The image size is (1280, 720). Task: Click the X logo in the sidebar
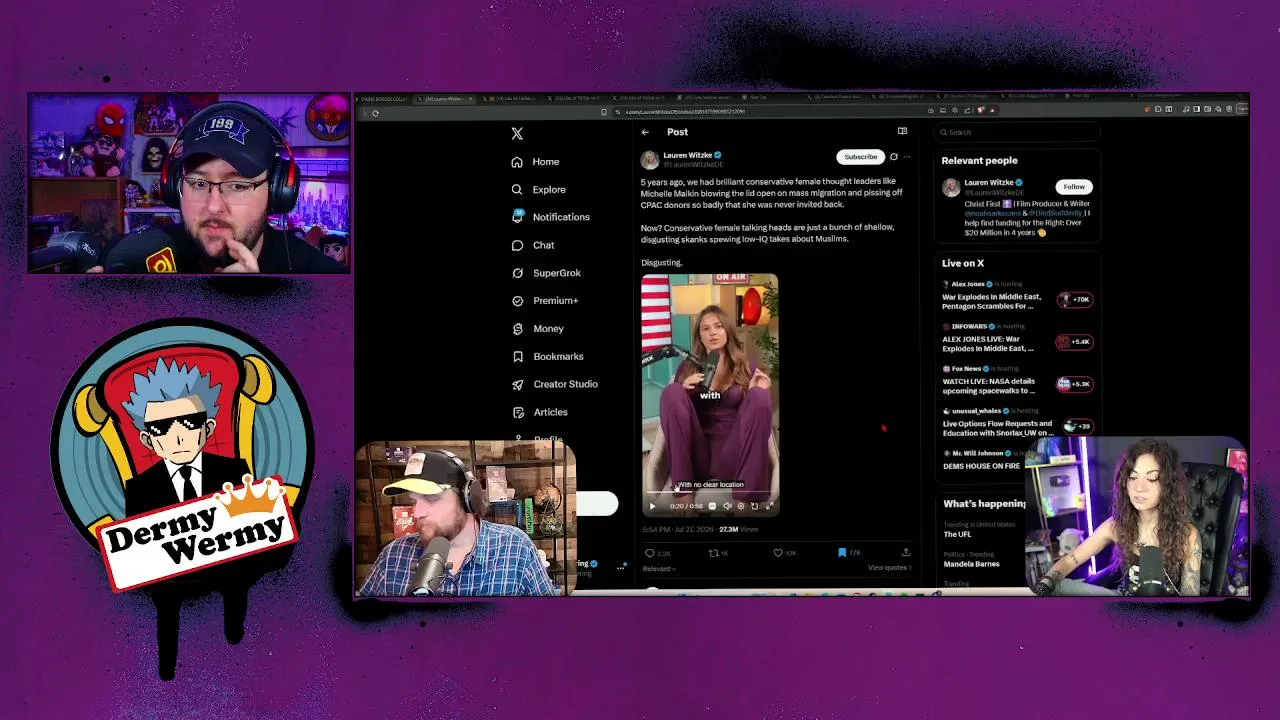click(x=517, y=133)
